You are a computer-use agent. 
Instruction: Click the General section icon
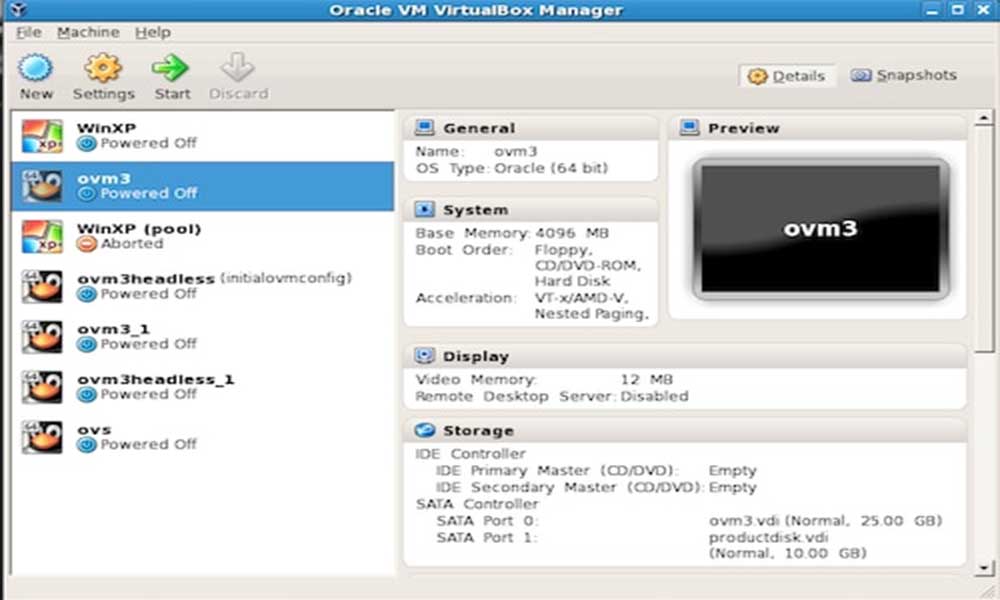tap(428, 127)
